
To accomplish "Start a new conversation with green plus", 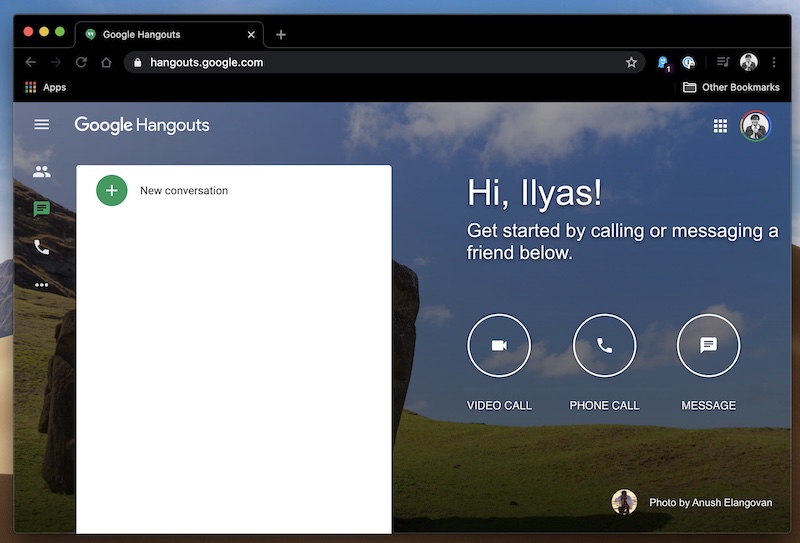I will tap(112, 190).
